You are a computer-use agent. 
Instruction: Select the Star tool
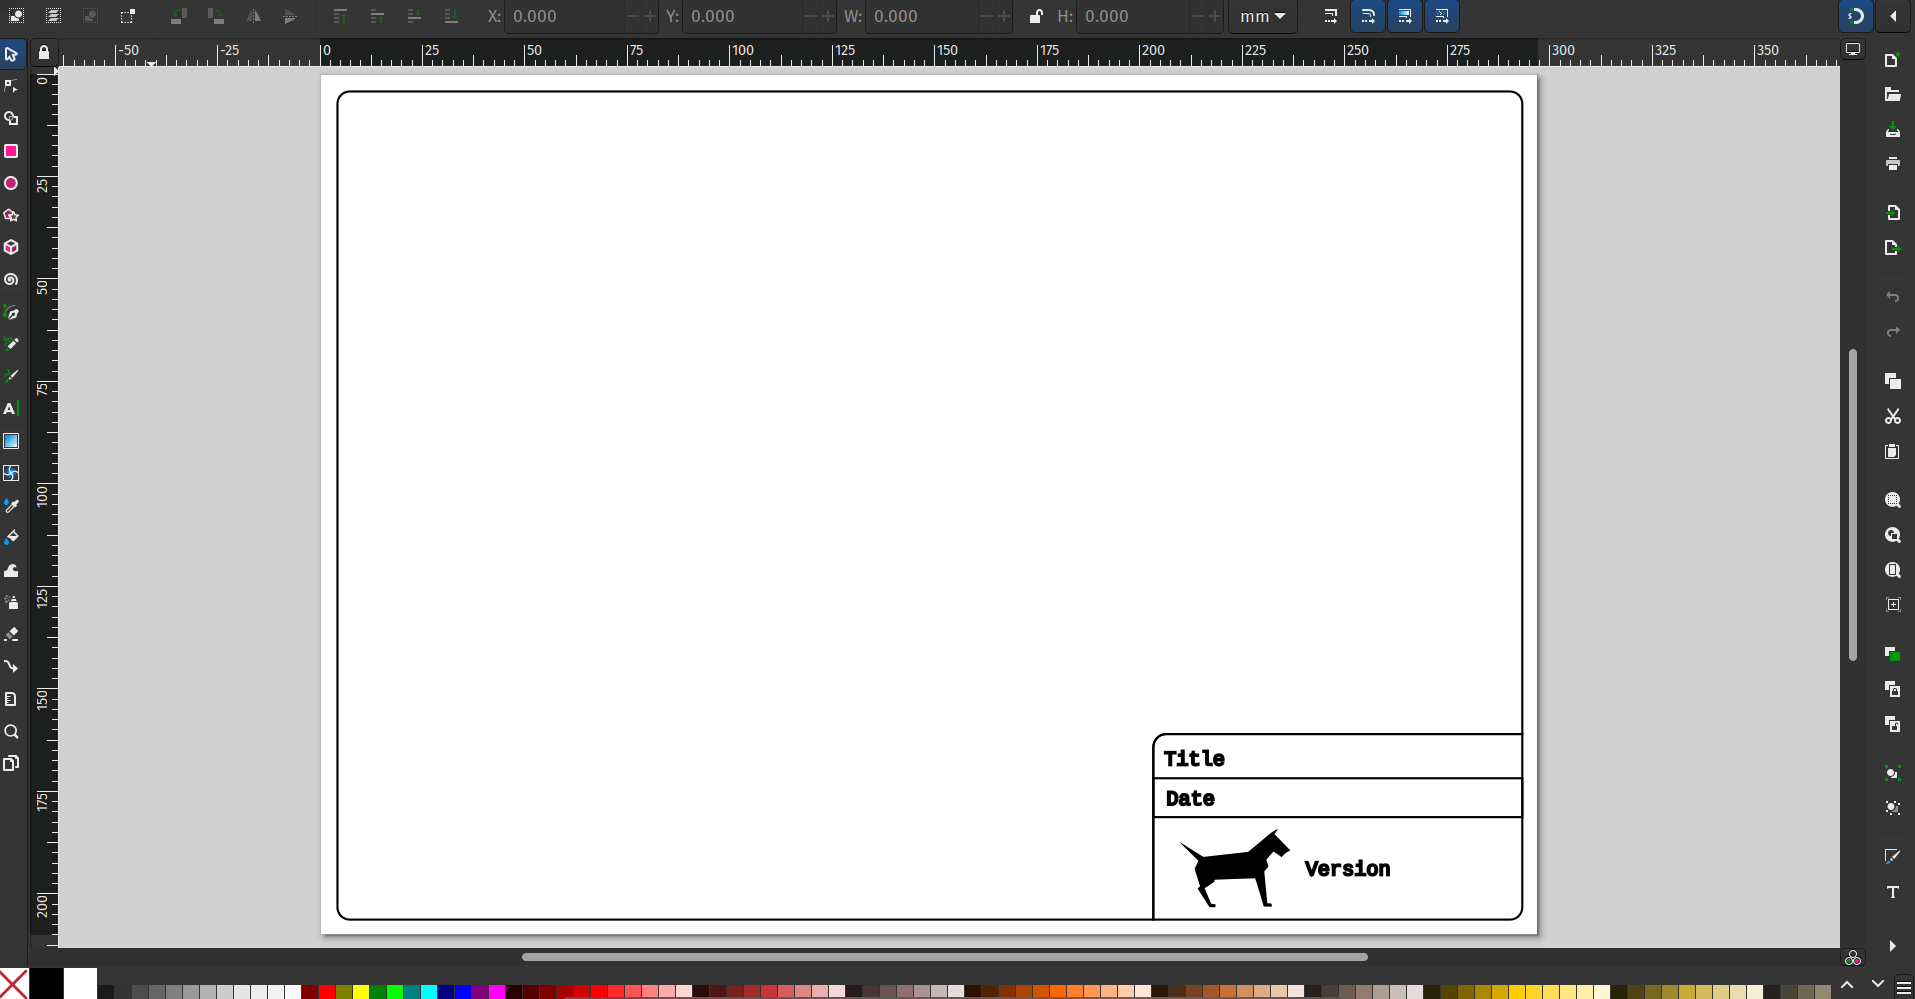(12, 216)
